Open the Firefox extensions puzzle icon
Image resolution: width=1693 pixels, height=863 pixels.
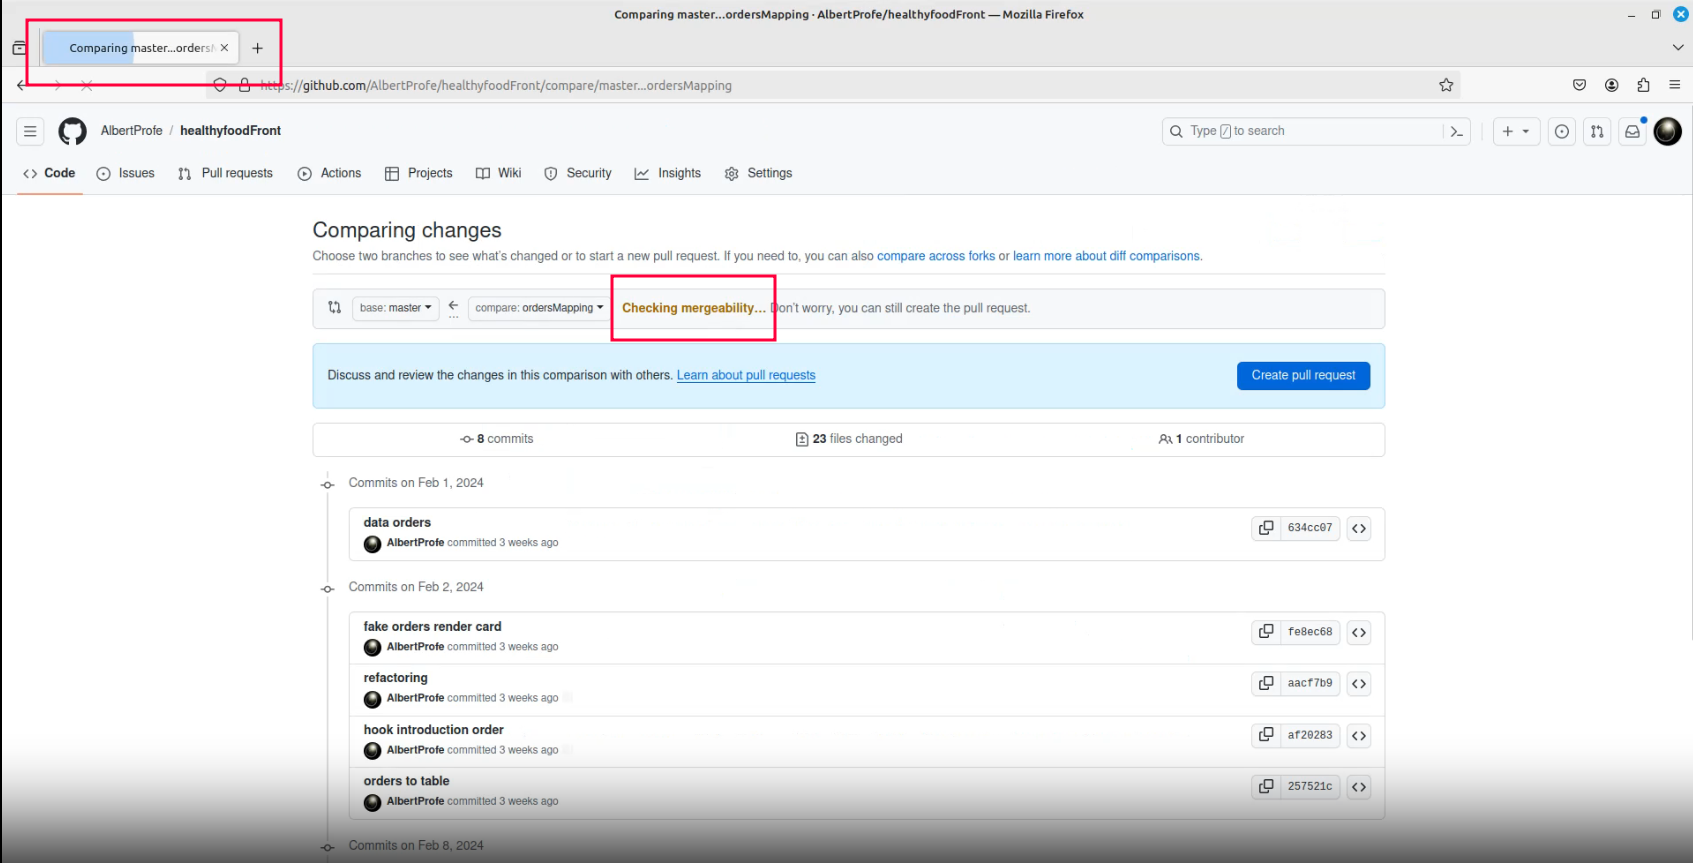click(x=1643, y=85)
